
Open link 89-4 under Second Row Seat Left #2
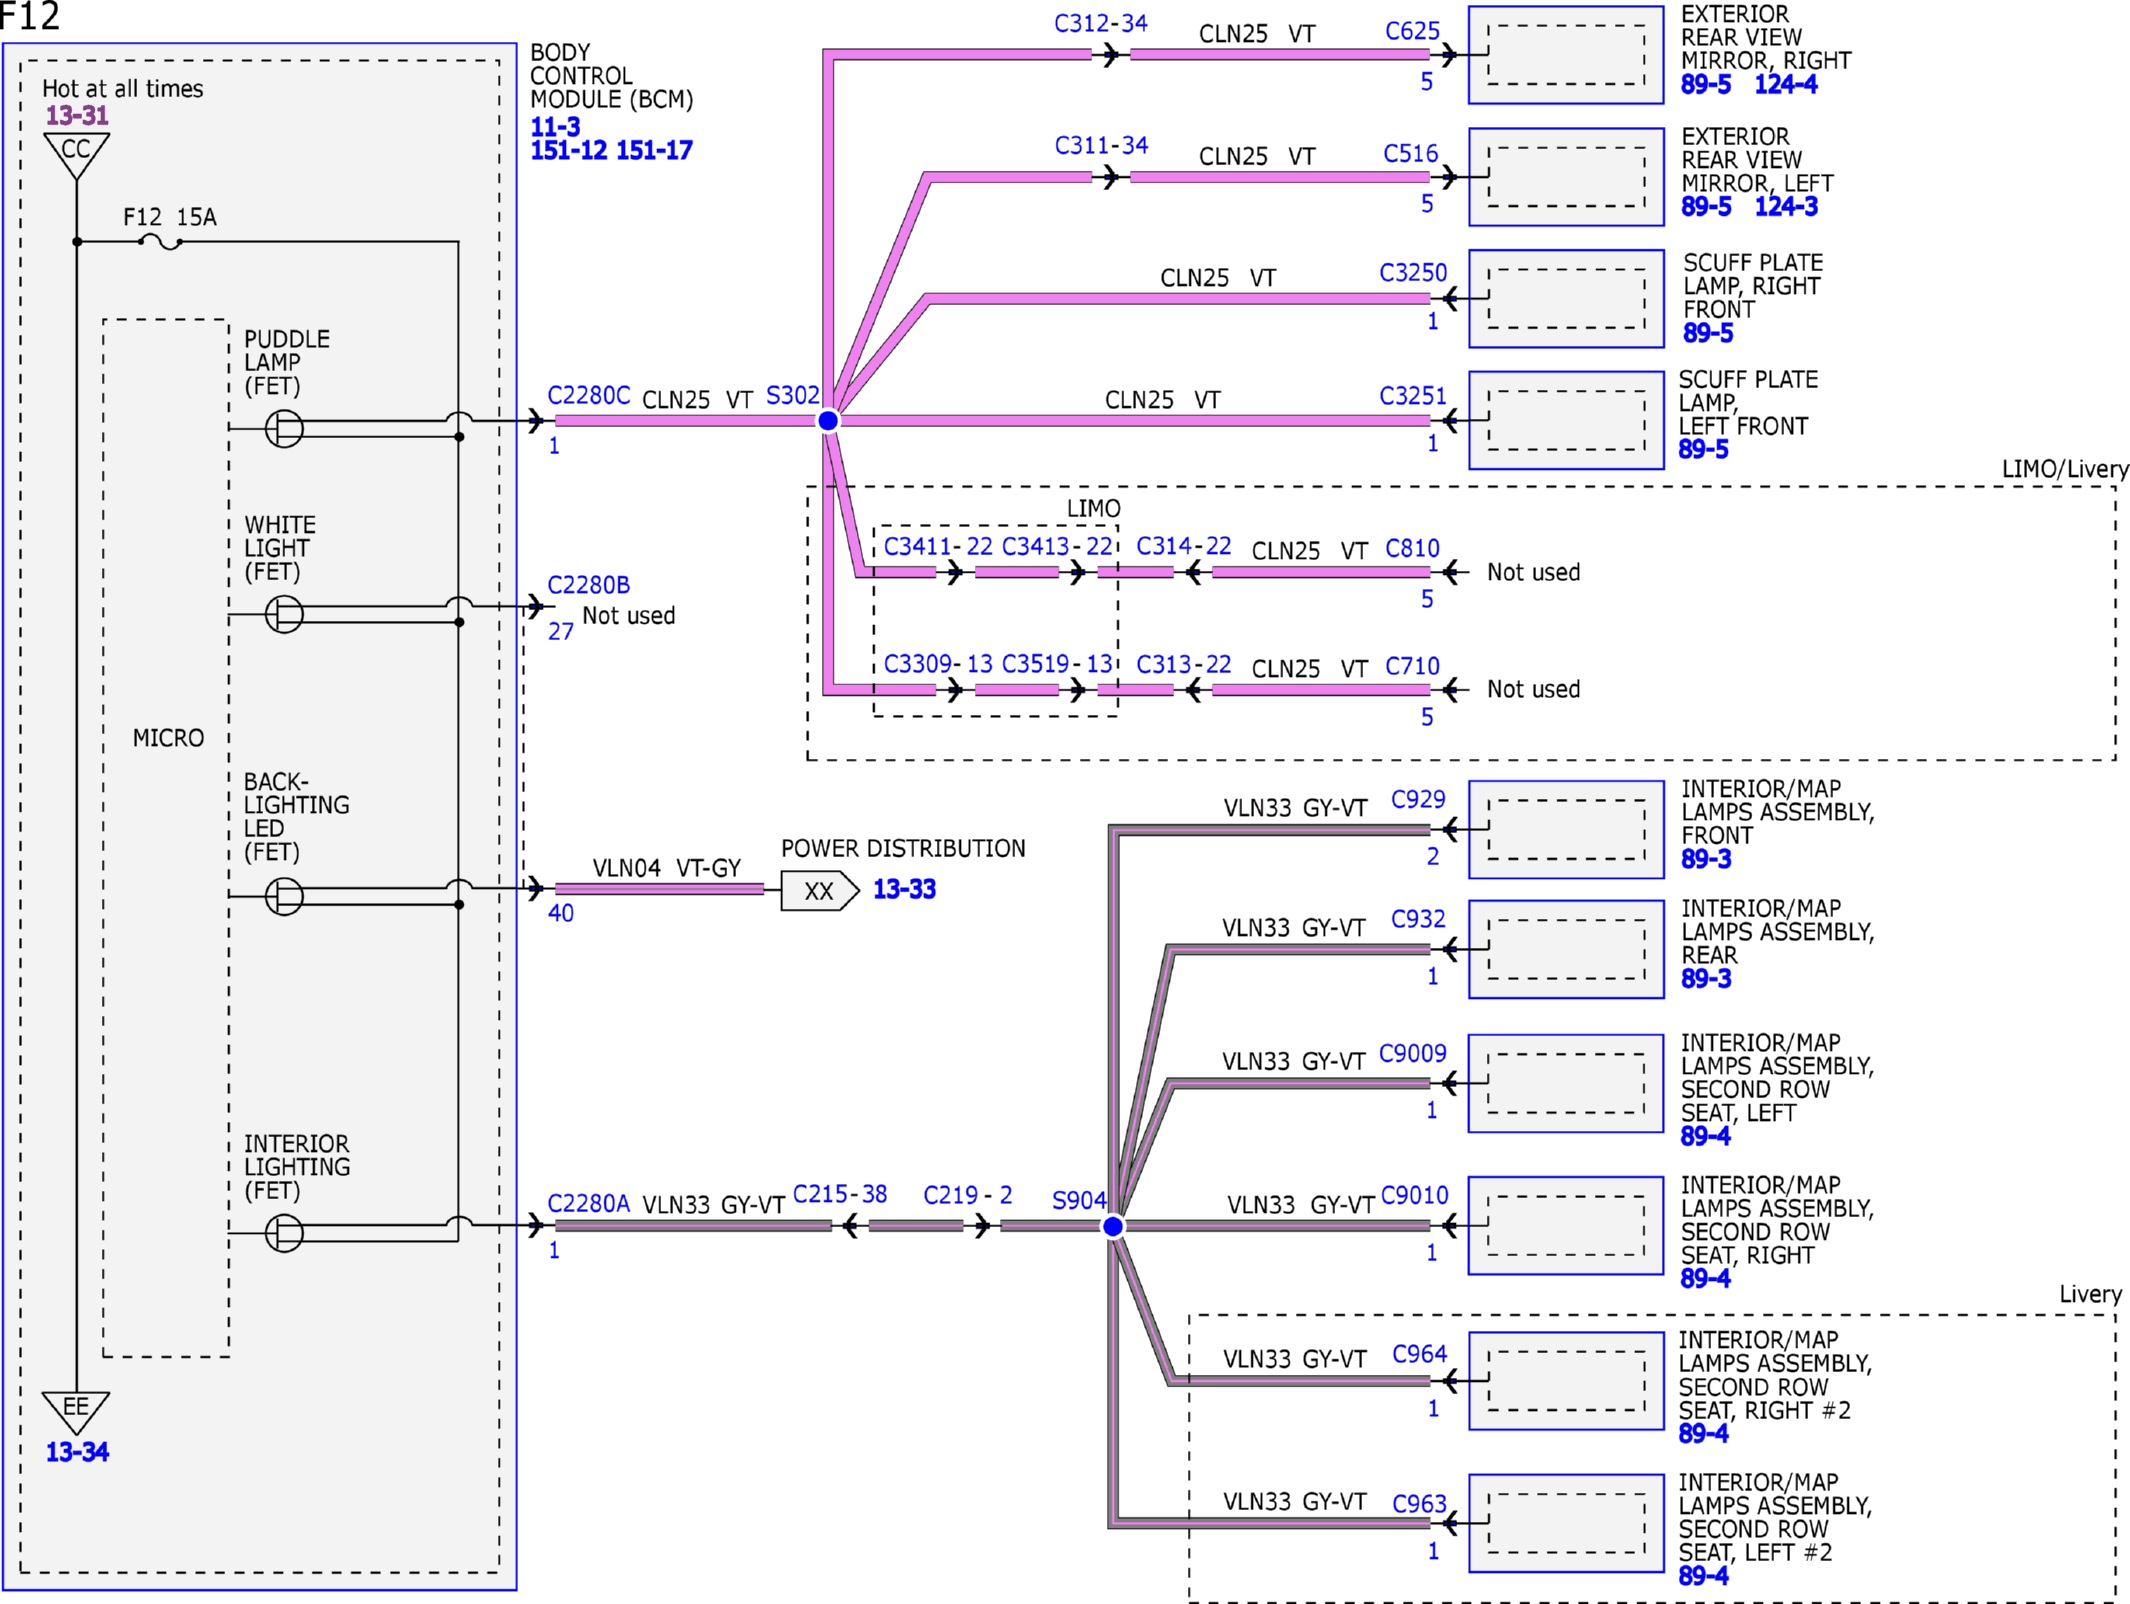pyautogui.click(x=1704, y=1576)
